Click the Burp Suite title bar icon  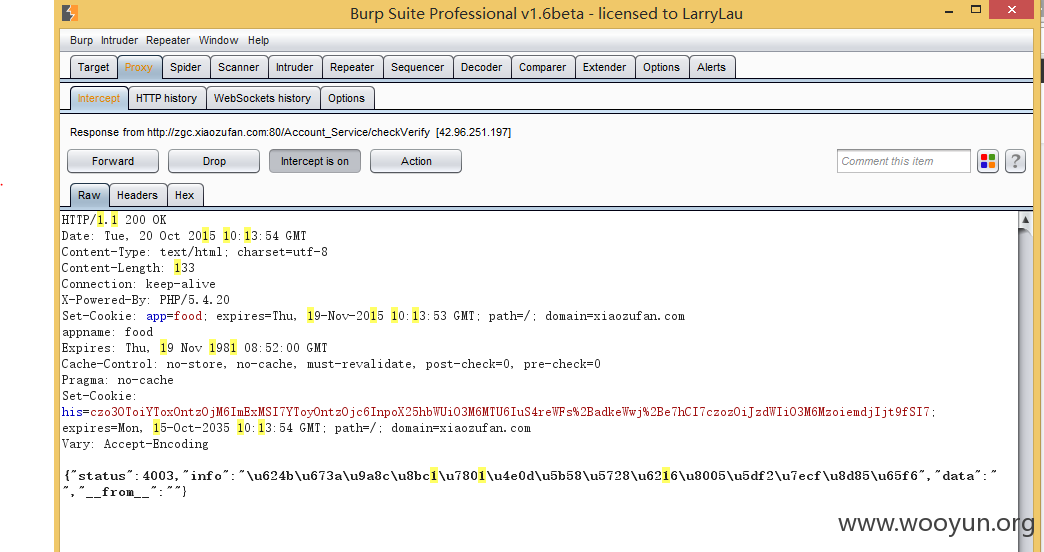point(70,13)
